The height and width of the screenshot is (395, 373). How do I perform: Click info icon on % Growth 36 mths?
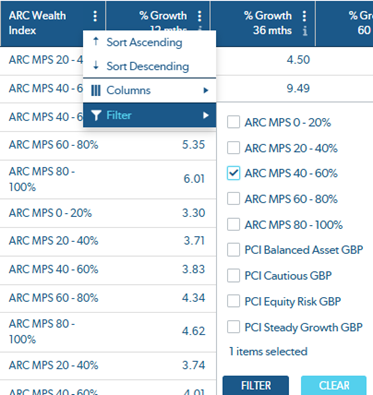click(x=305, y=31)
